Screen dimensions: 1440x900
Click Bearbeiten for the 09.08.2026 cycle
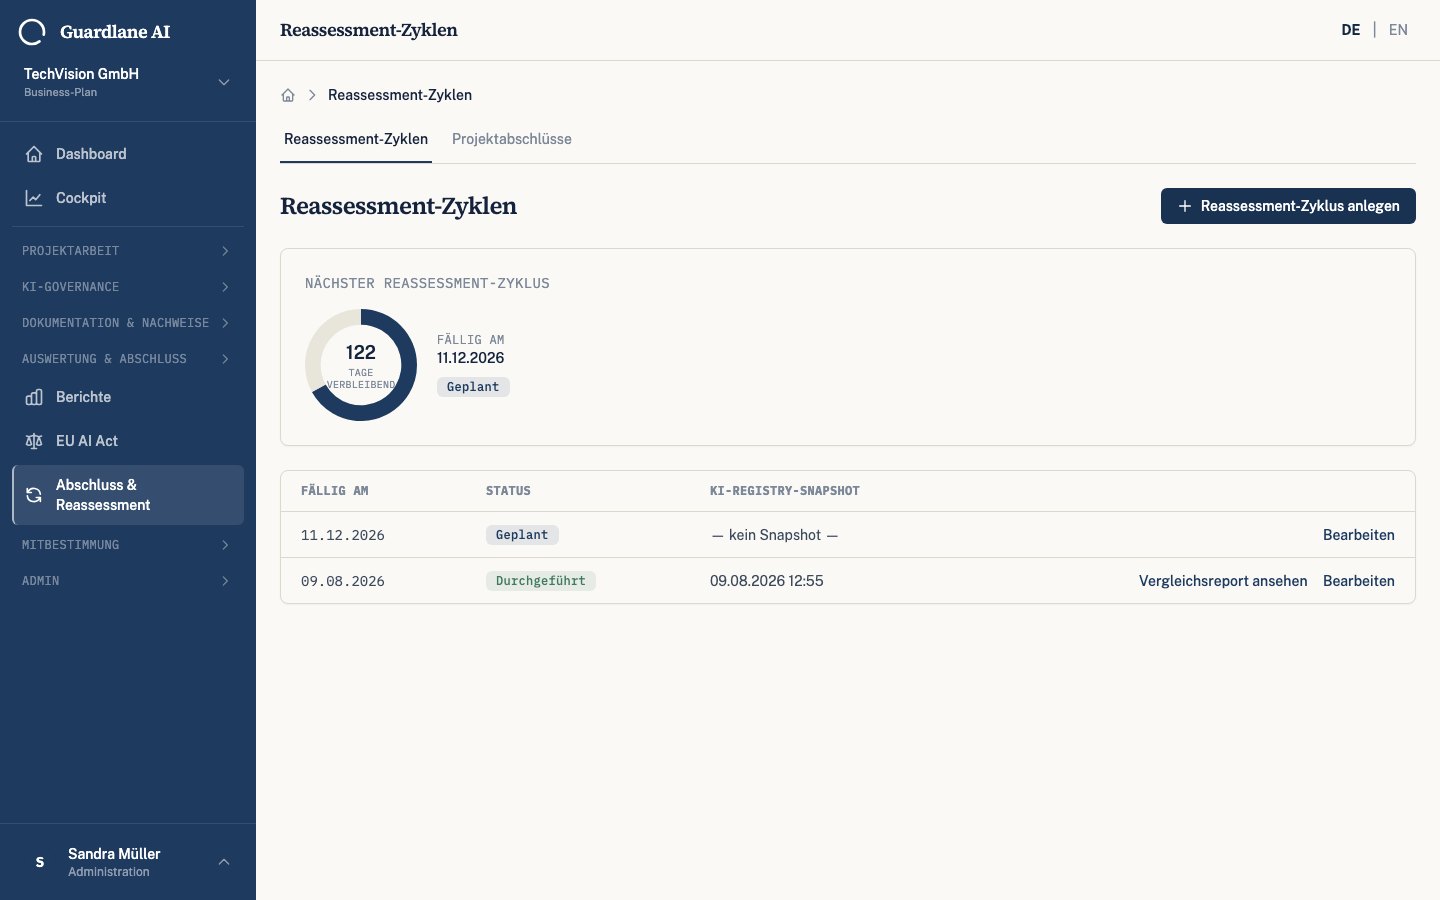coord(1359,581)
